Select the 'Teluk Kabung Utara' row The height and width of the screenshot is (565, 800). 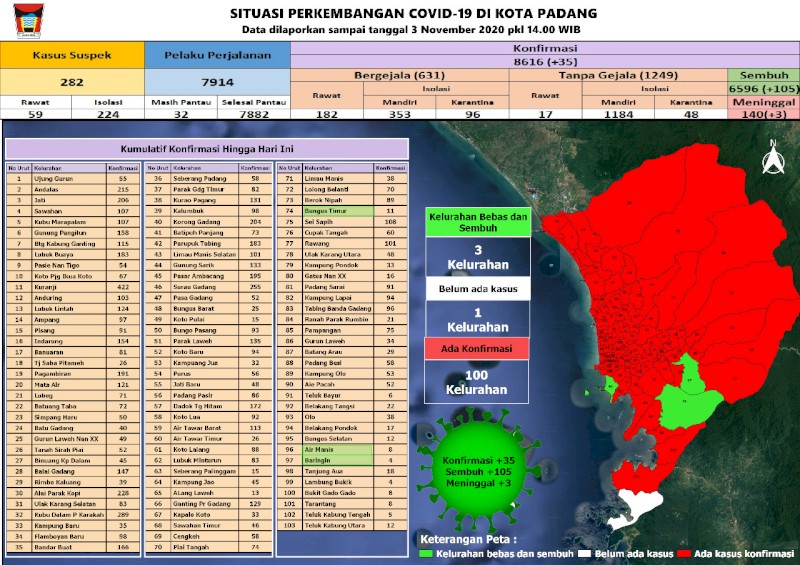tap(342, 525)
